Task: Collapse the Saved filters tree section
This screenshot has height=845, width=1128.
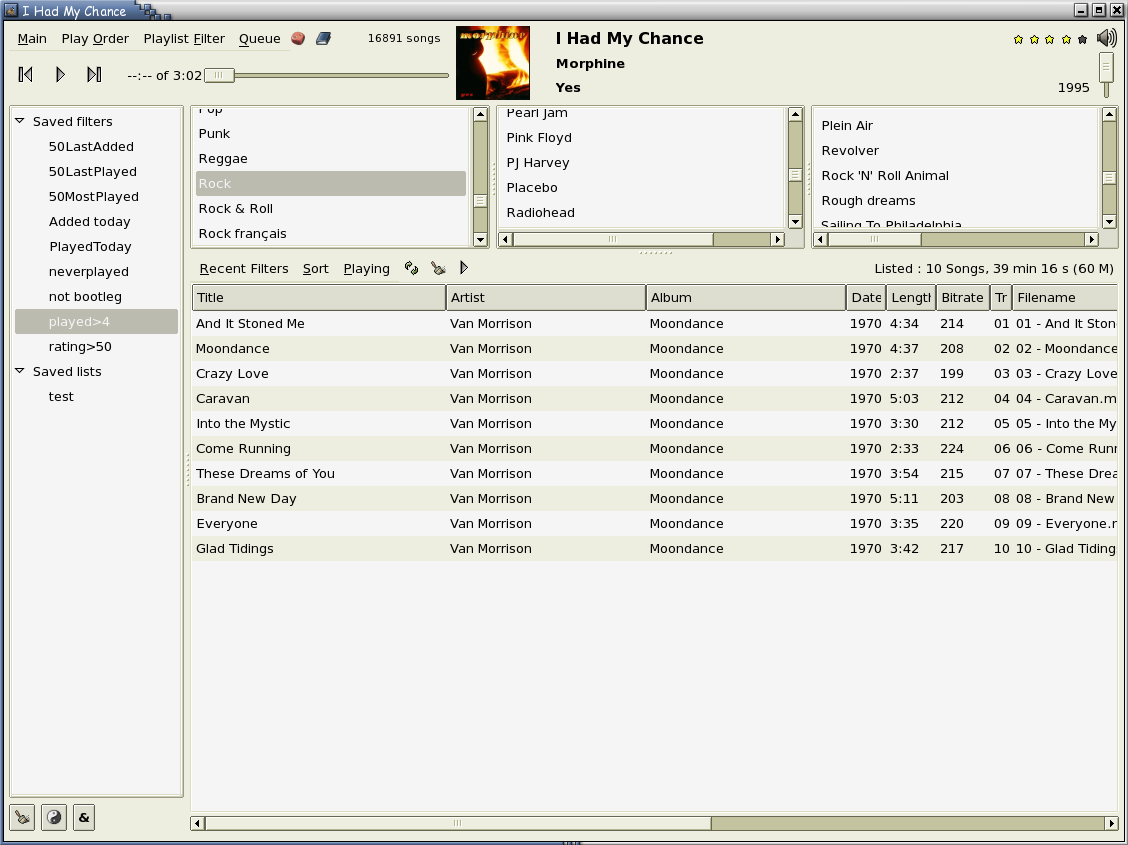Action: [x=20, y=121]
